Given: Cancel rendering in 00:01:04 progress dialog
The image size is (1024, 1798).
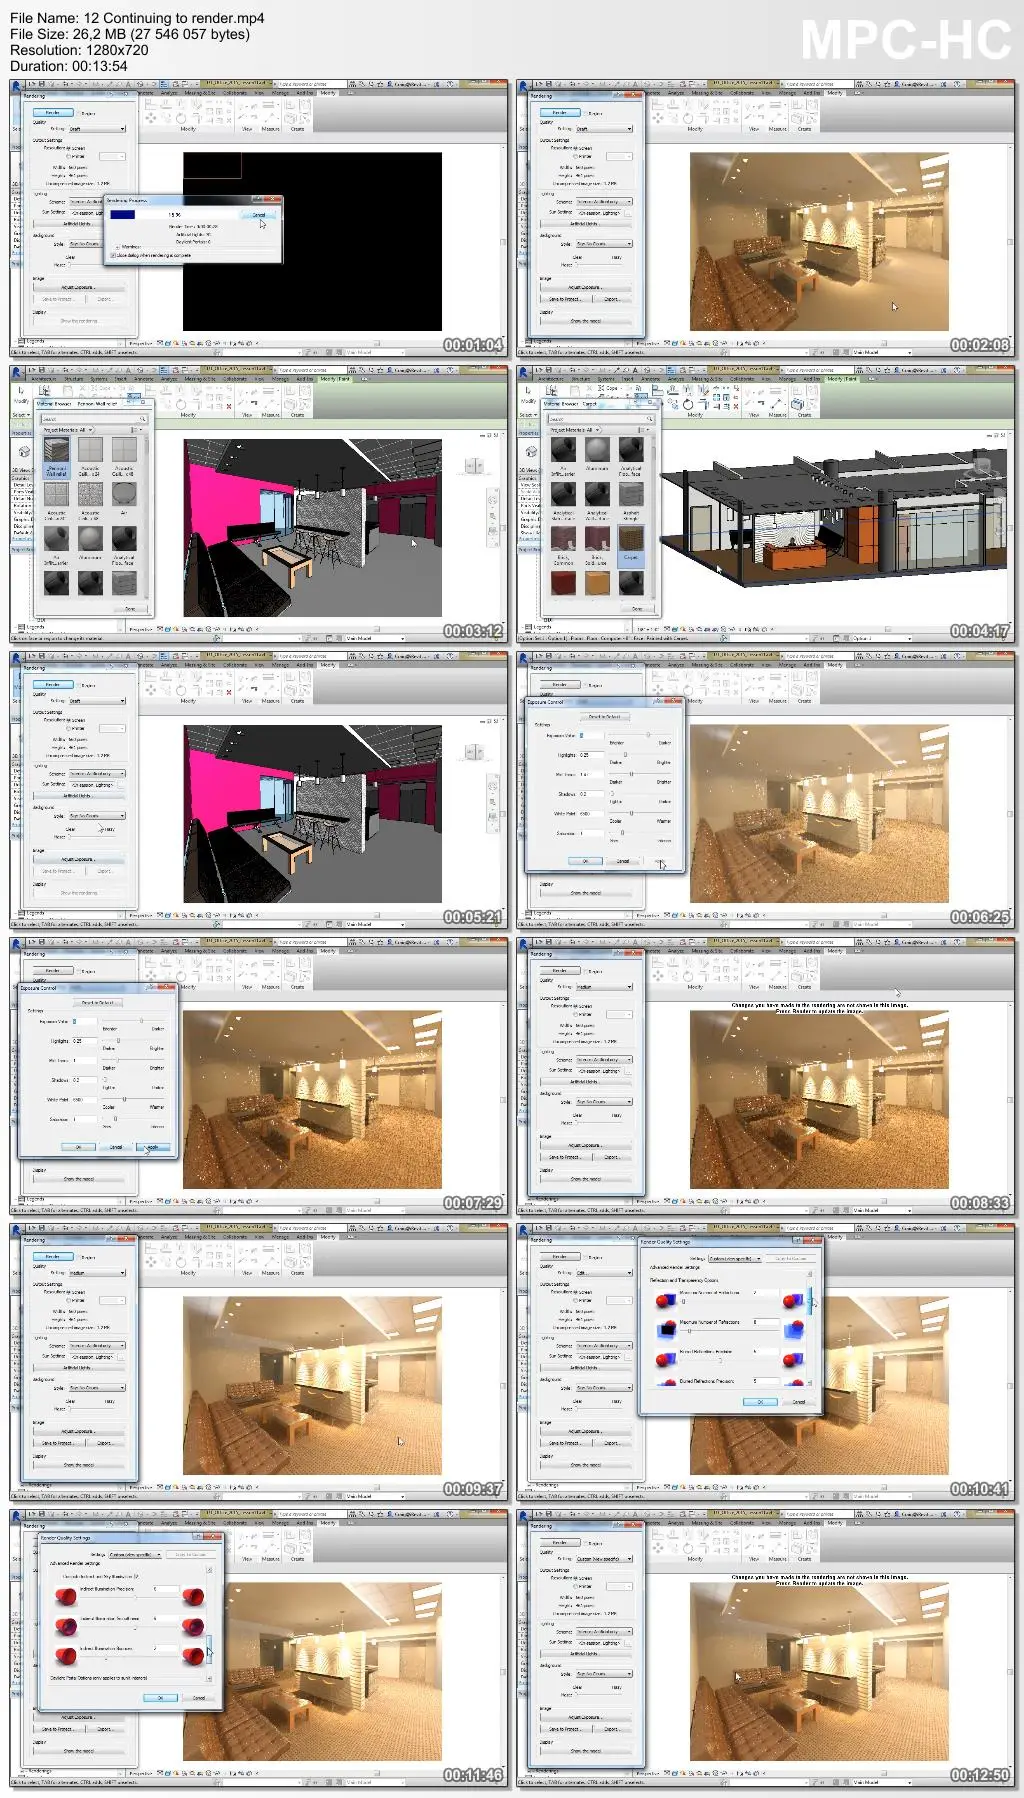Looking at the screenshot, I should coord(258,214).
